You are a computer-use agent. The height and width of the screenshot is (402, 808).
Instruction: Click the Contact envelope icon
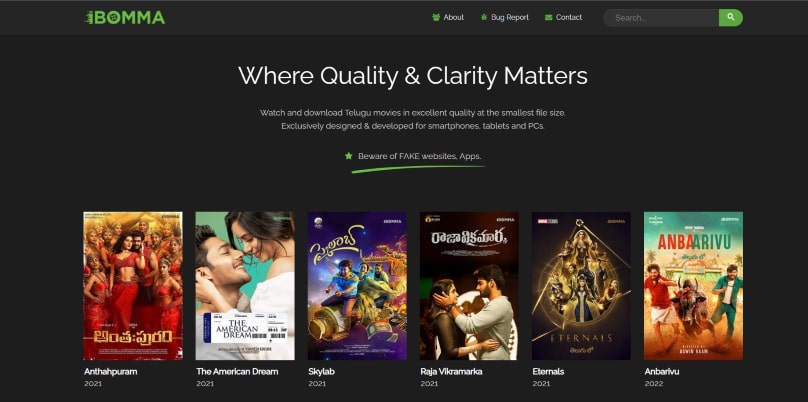548,18
